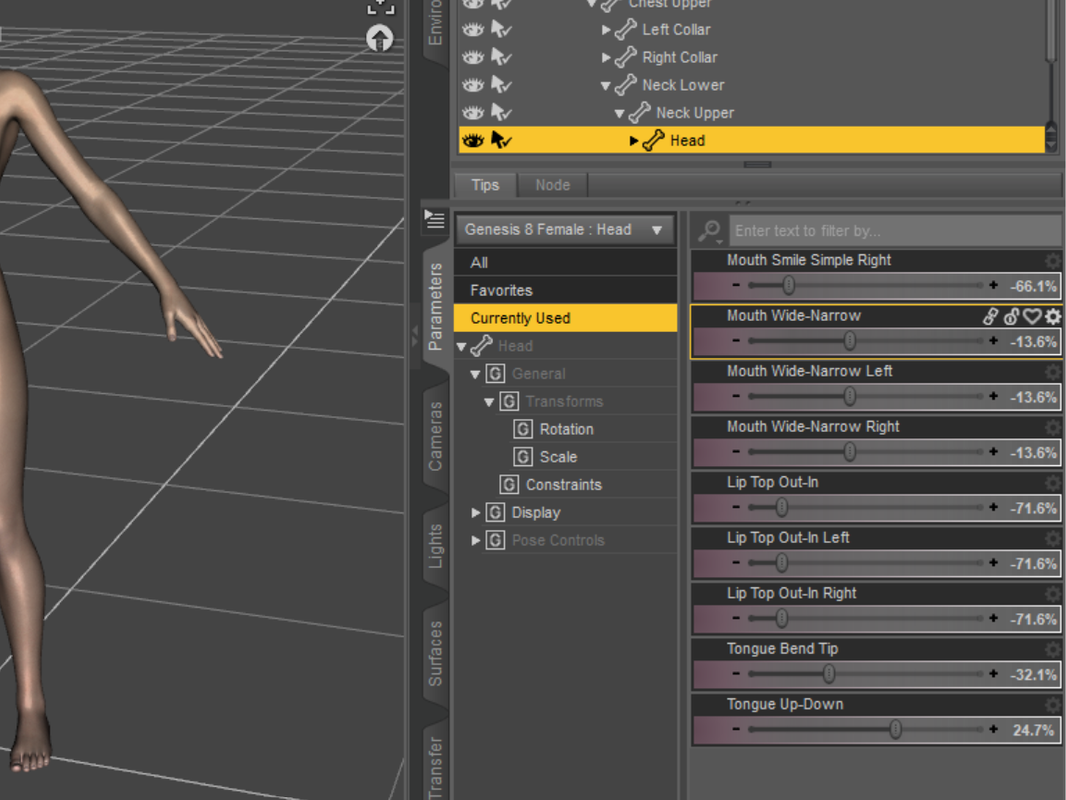Collapse the Head parameters group

[x=462, y=347]
